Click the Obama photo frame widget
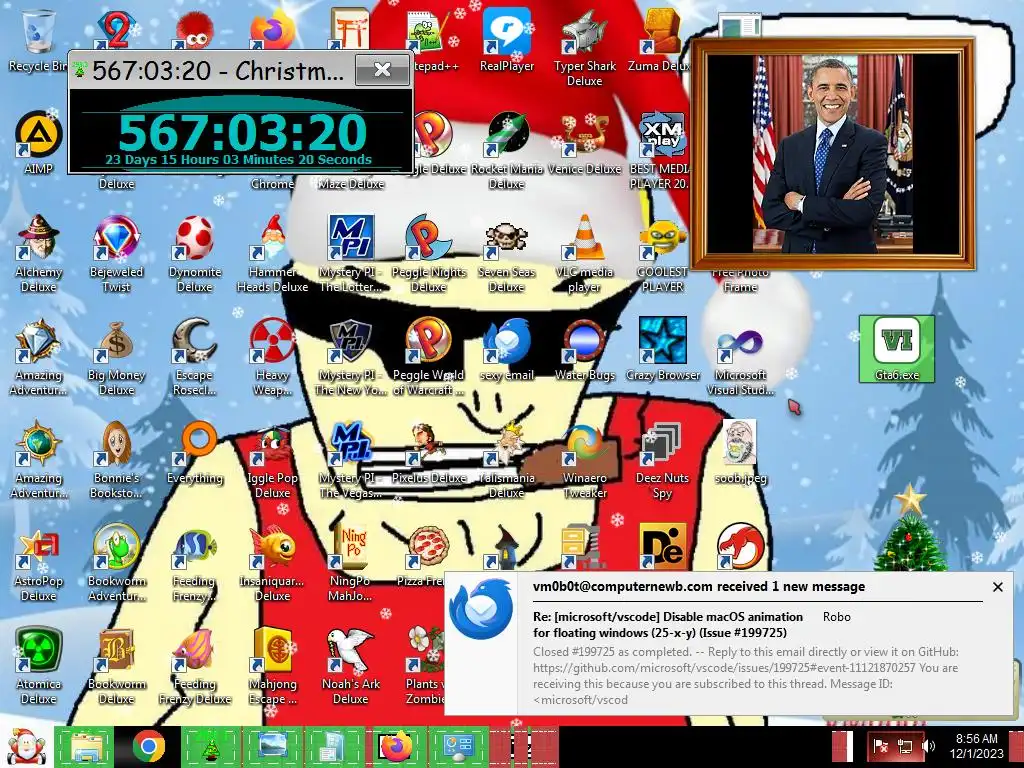The image size is (1024, 768). [833, 154]
